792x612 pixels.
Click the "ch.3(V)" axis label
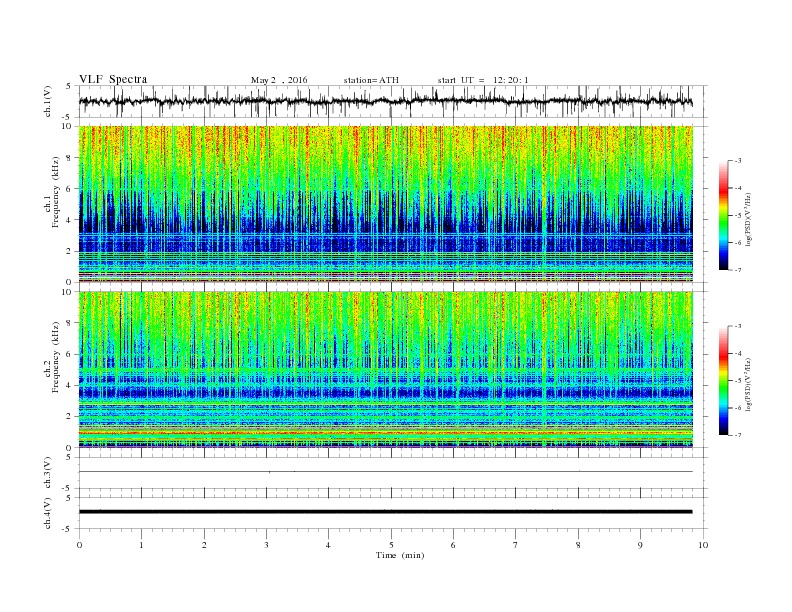(x=48, y=473)
